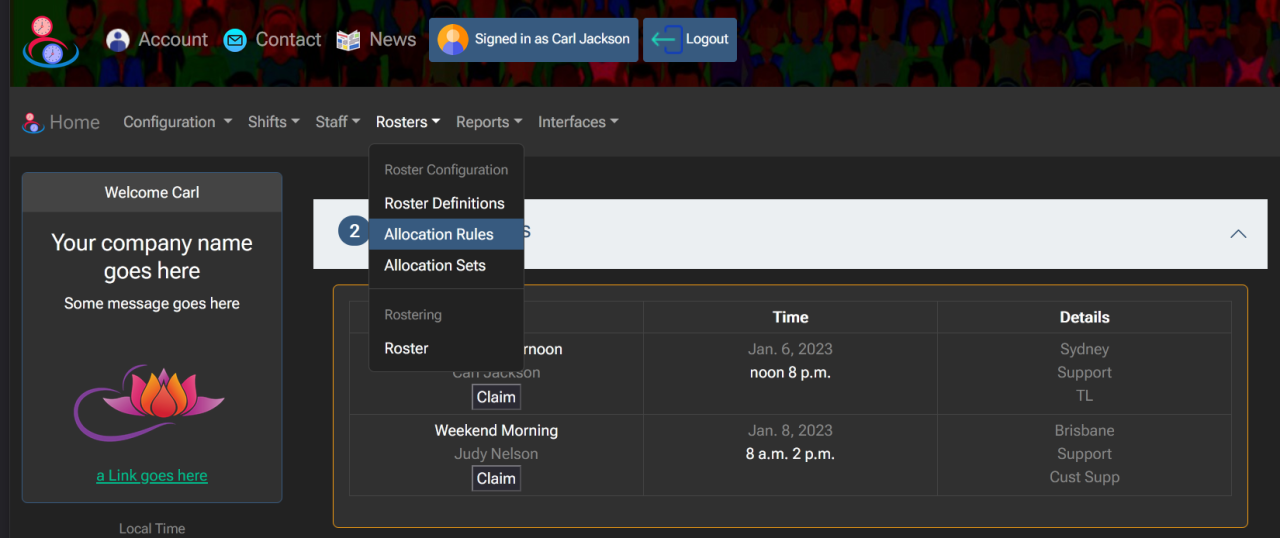Select Allocation Sets menu entry
1280x538 pixels.
pyautogui.click(x=435, y=265)
